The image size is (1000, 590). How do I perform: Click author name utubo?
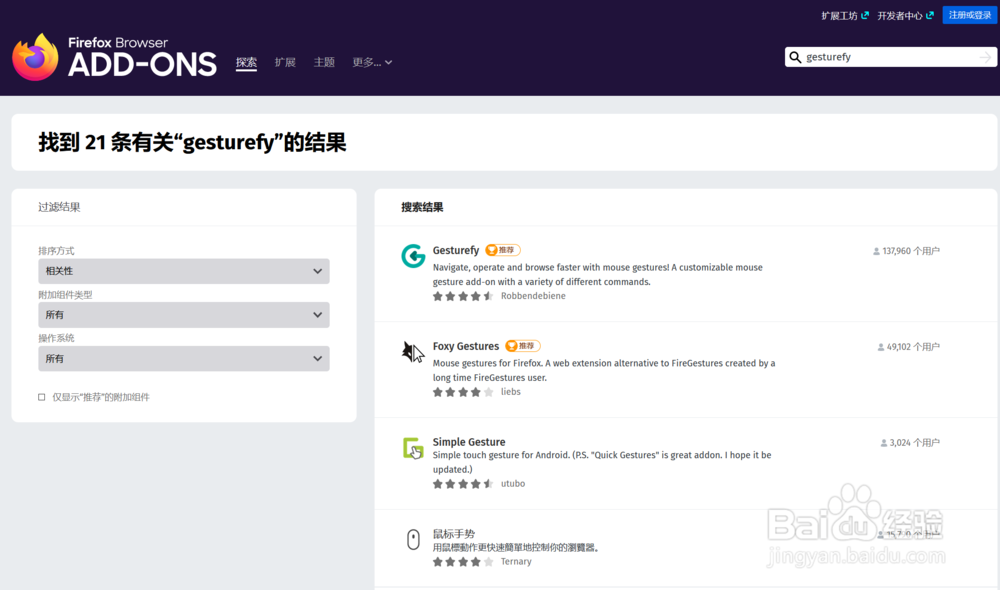pyautogui.click(x=513, y=483)
